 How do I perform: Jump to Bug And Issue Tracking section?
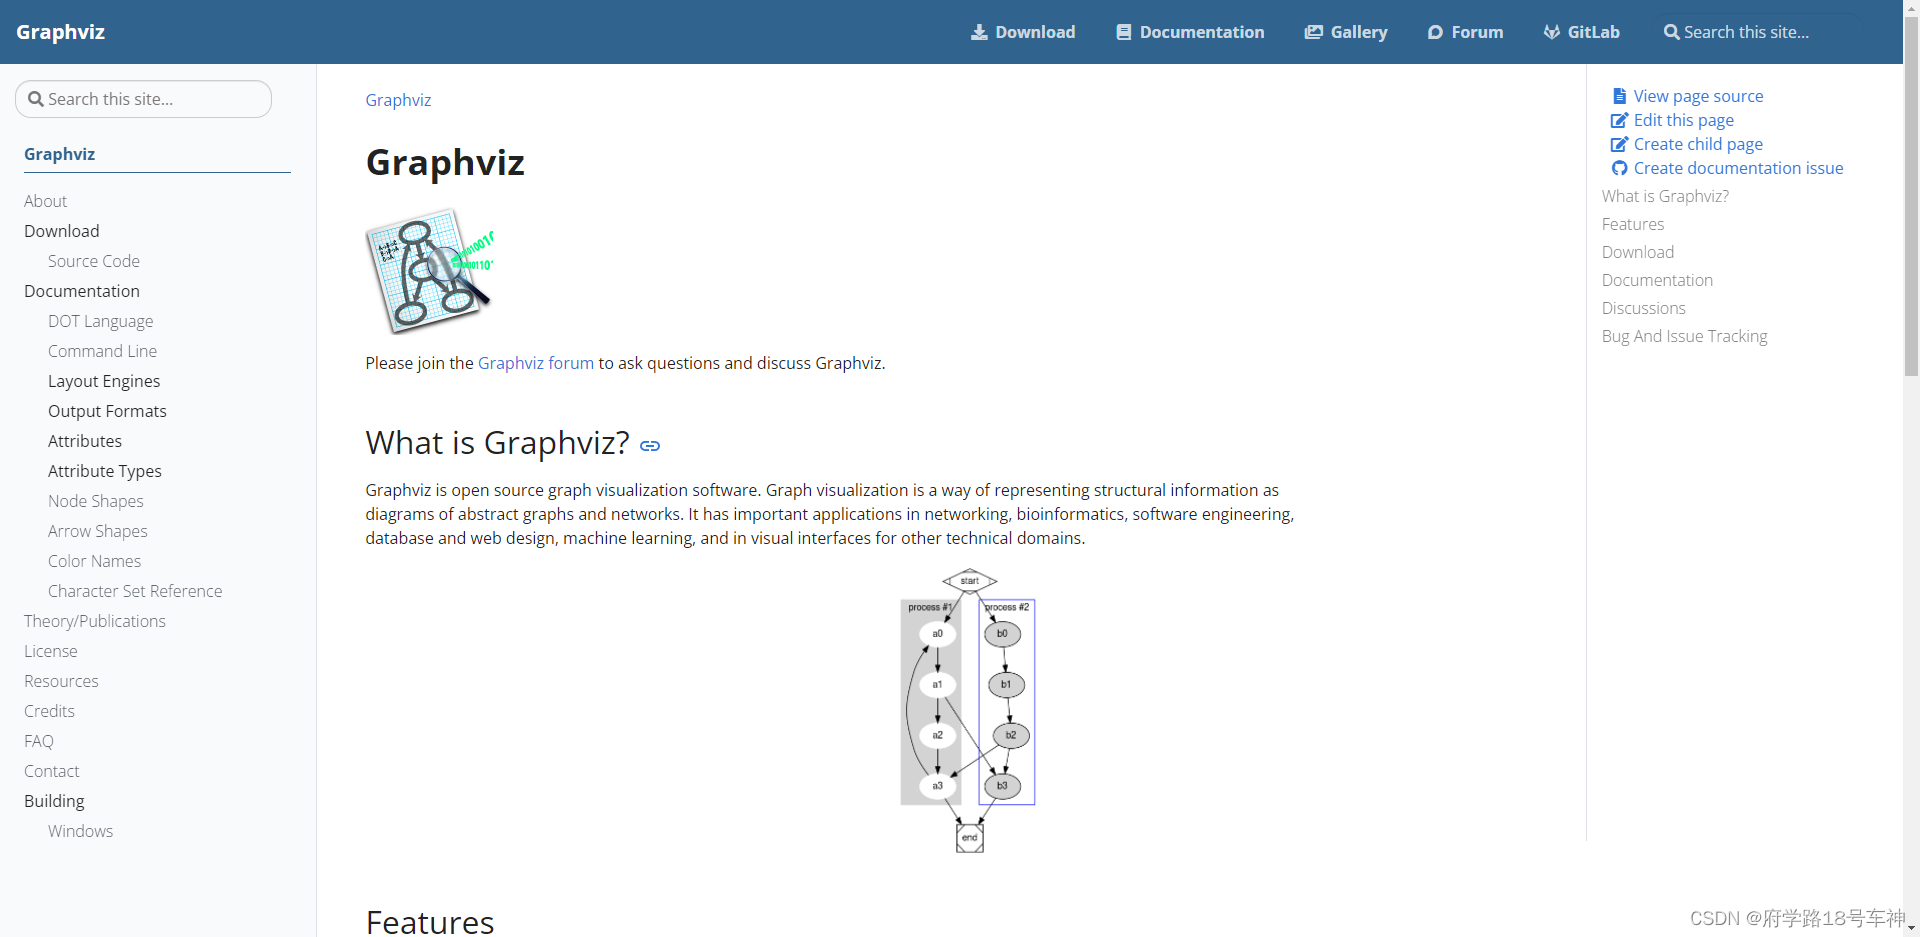(1684, 336)
